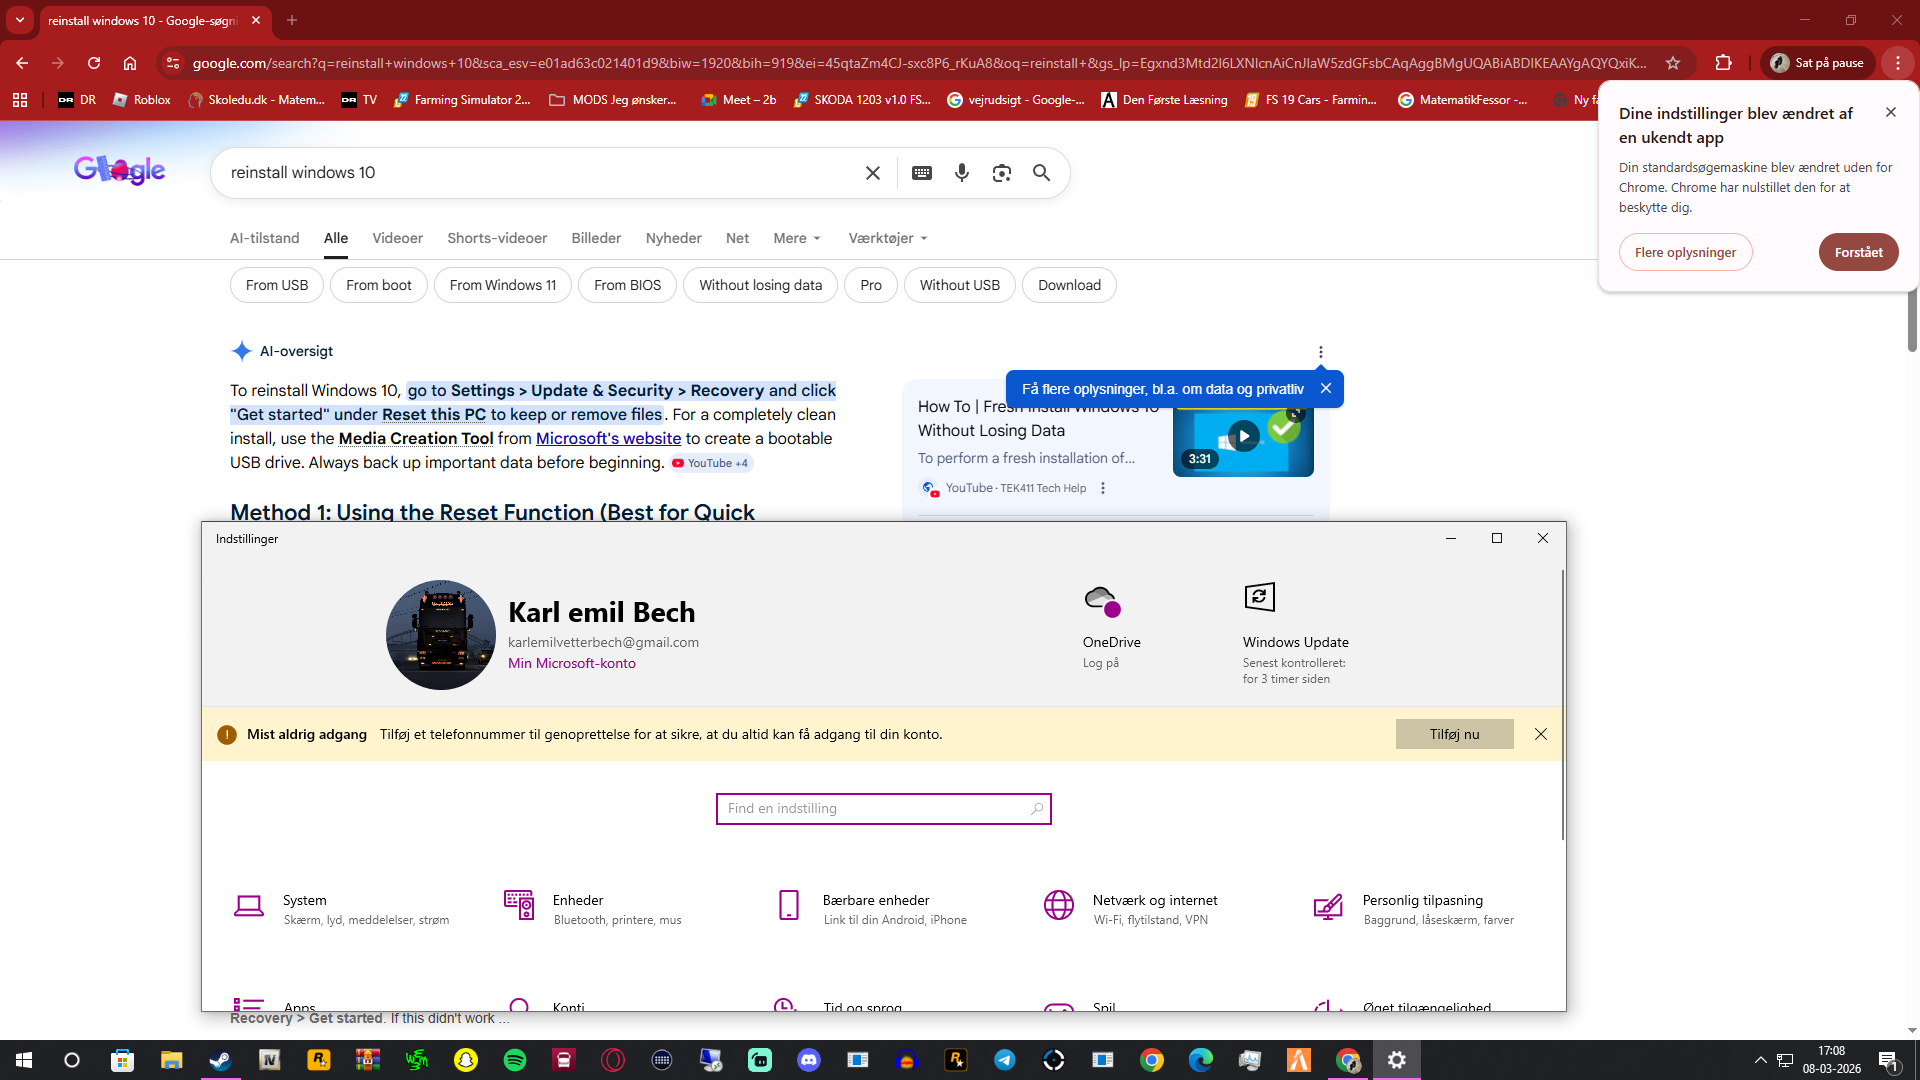Open Min Microsoft-konto link

[571, 663]
